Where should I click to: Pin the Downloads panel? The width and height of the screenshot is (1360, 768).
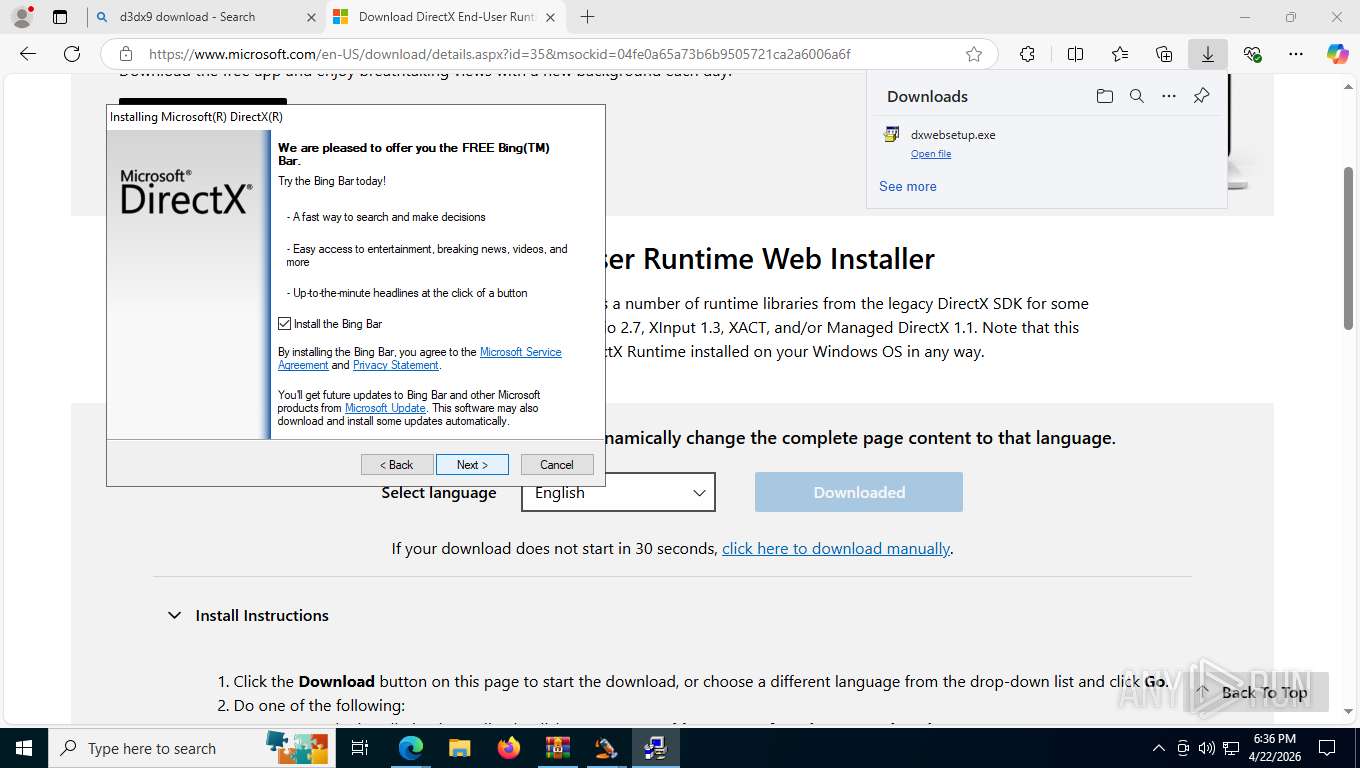[1202, 96]
